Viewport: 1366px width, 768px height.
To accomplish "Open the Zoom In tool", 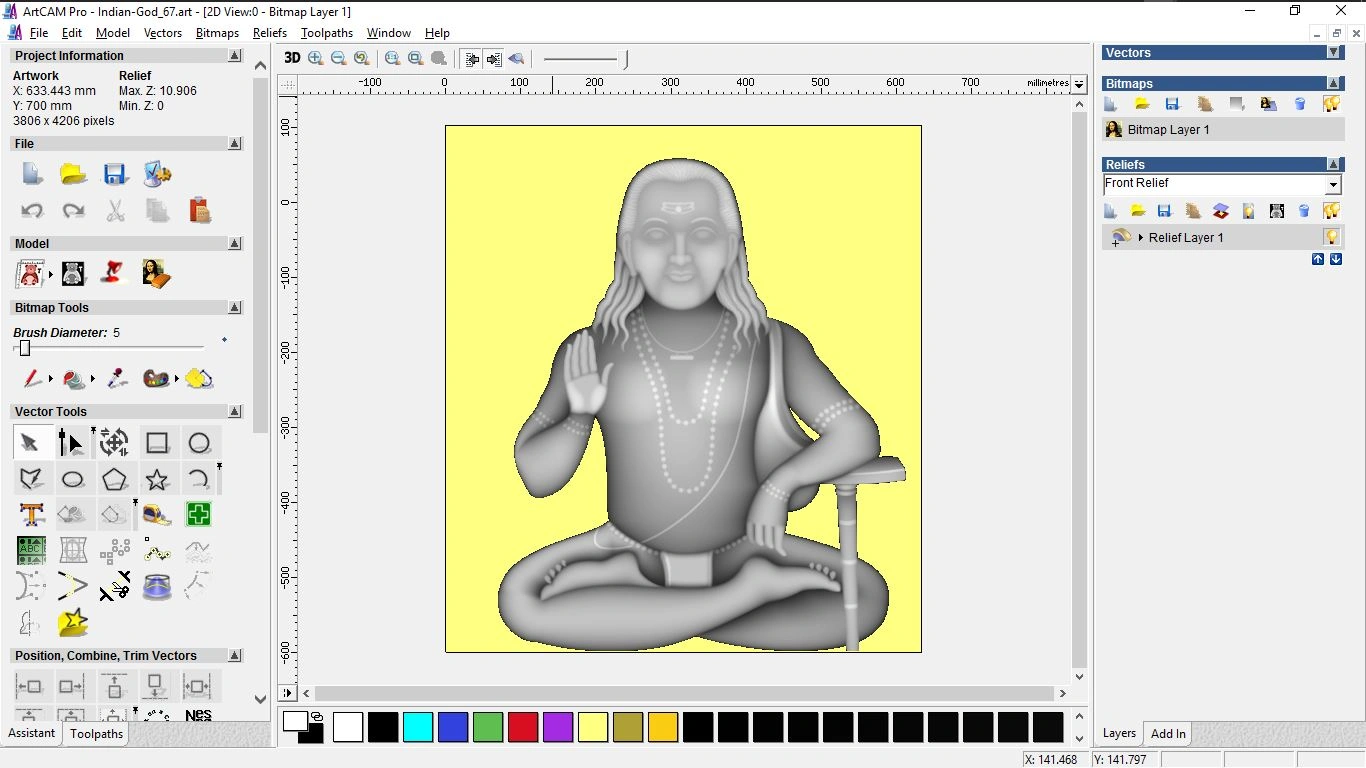I will (x=315, y=57).
